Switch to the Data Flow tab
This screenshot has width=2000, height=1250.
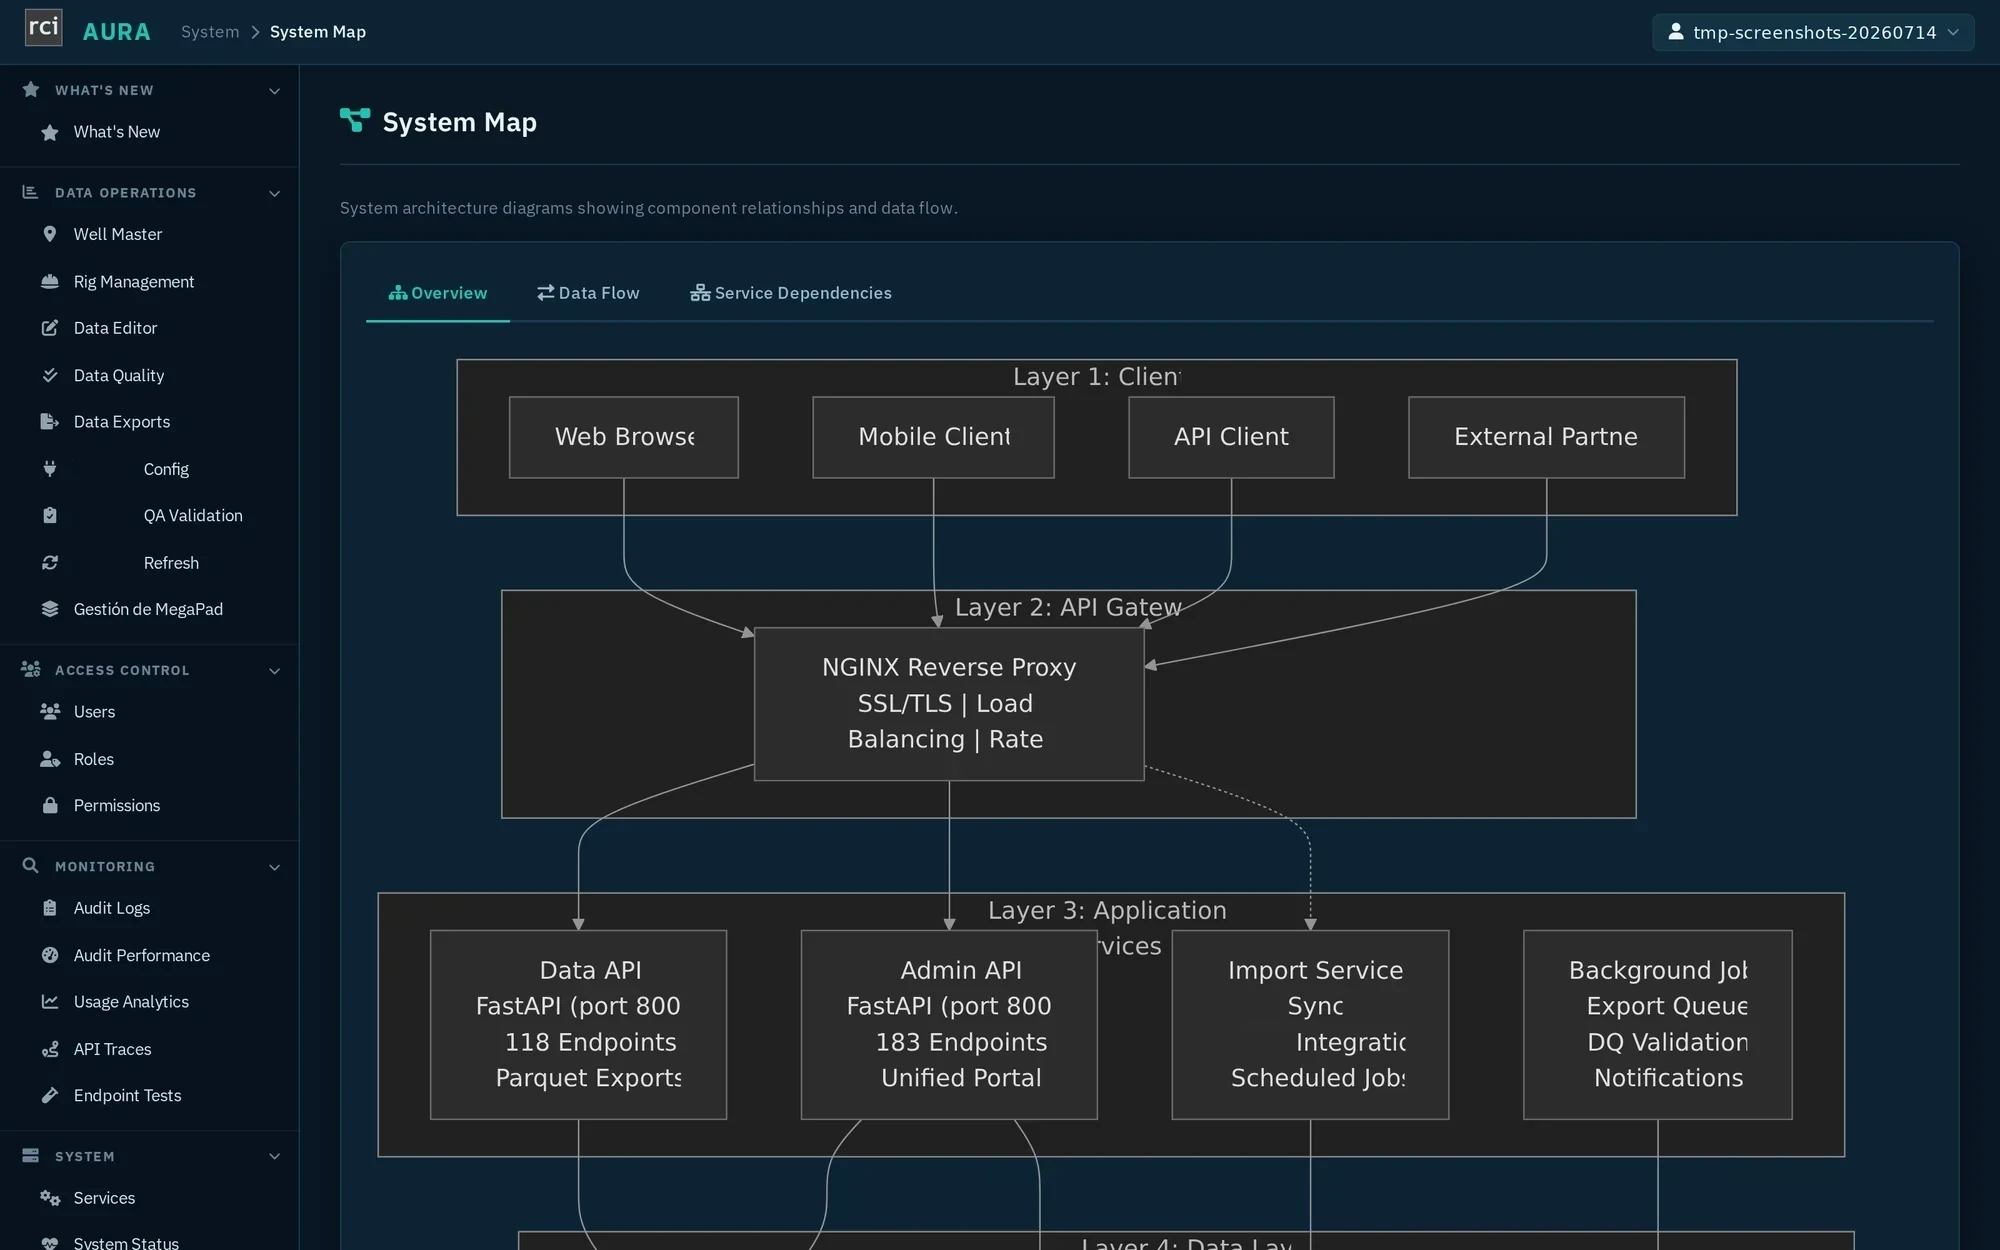(x=588, y=293)
